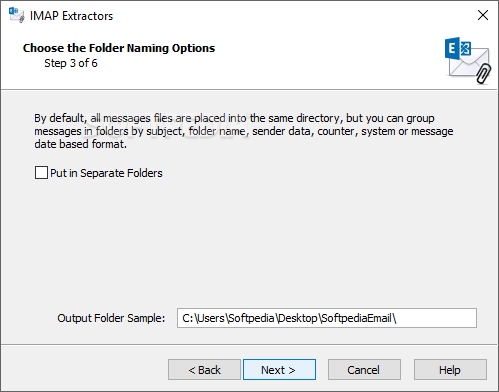Click the IMAP Extractors title text

click(72, 16)
